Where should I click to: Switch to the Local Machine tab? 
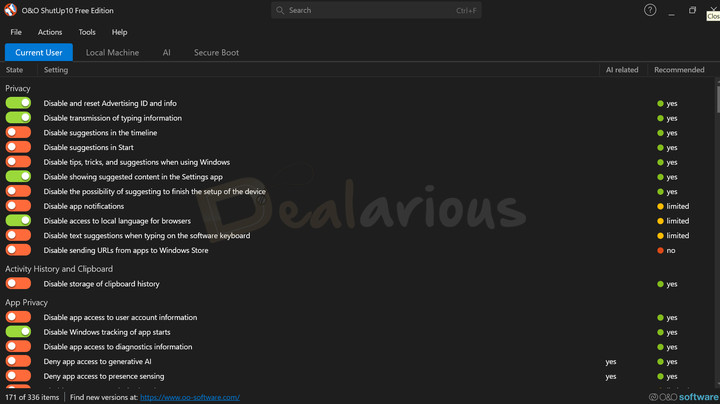point(112,52)
